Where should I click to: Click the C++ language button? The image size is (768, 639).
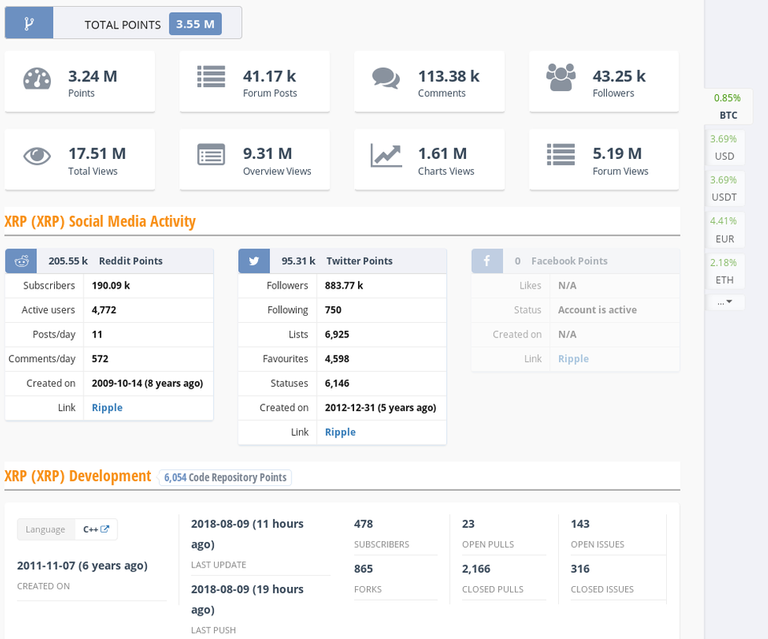96,529
